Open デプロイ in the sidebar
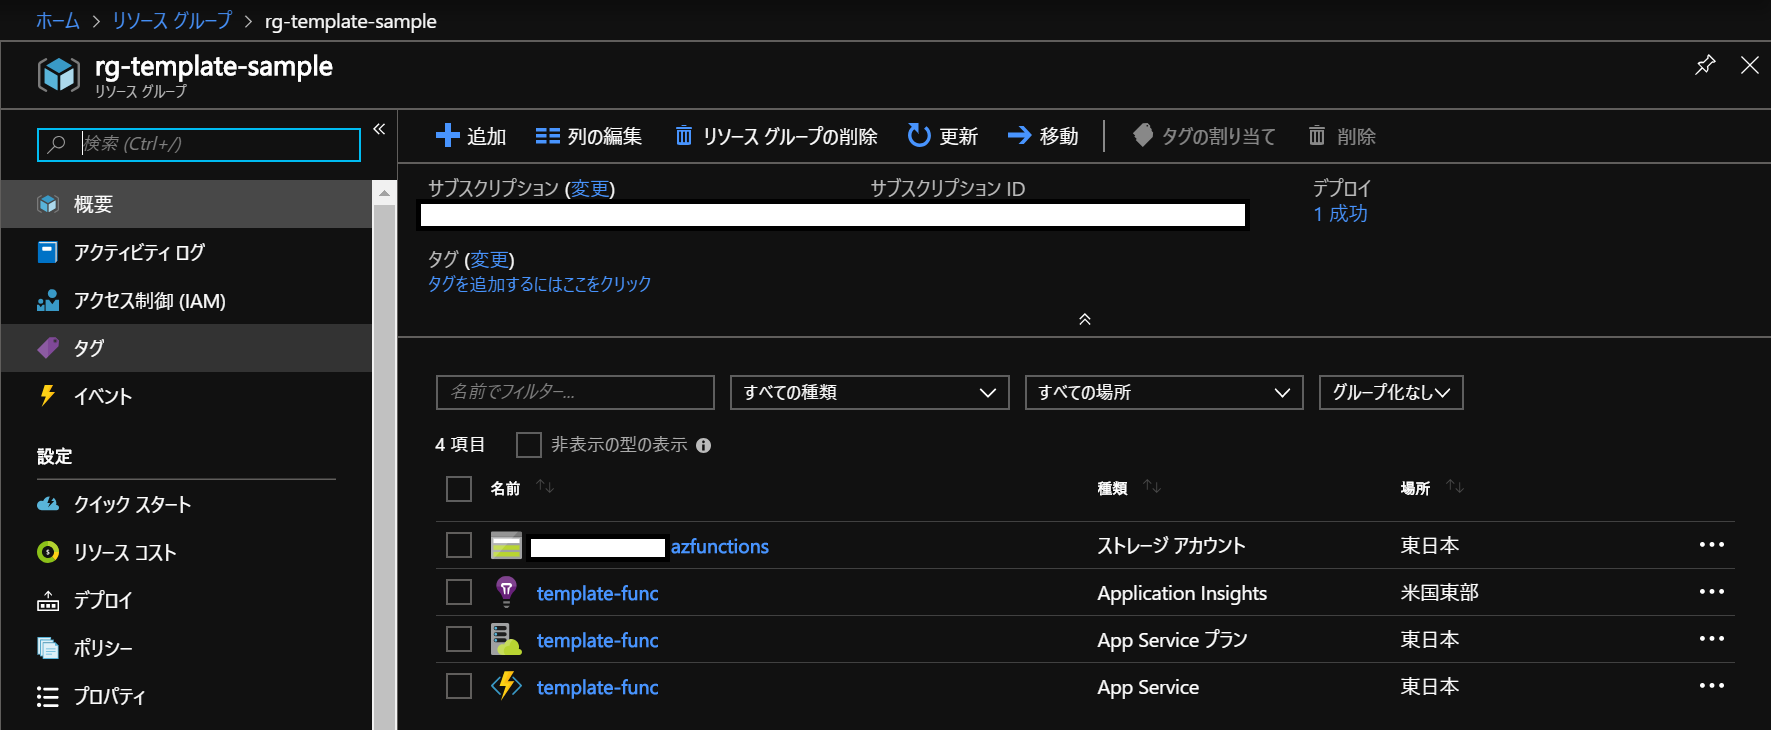 coord(186,600)
